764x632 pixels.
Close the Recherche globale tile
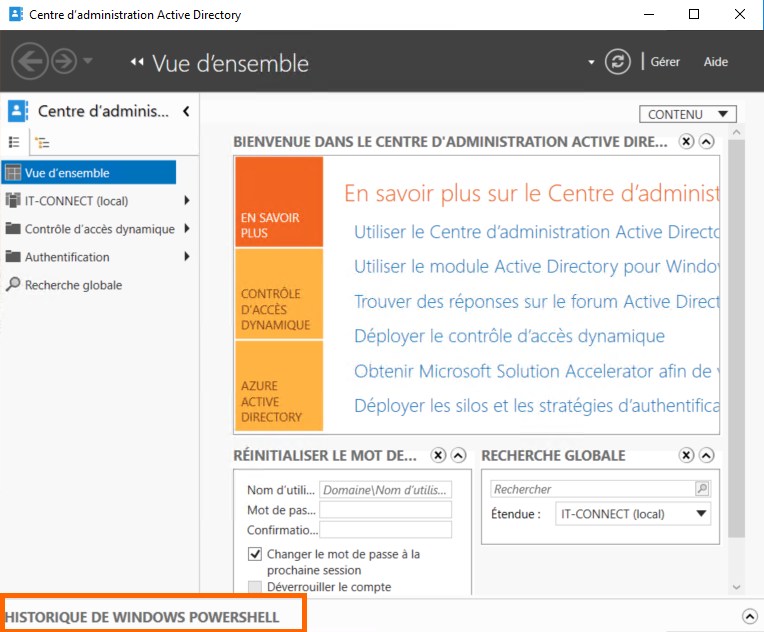click(x=686, y=455)
